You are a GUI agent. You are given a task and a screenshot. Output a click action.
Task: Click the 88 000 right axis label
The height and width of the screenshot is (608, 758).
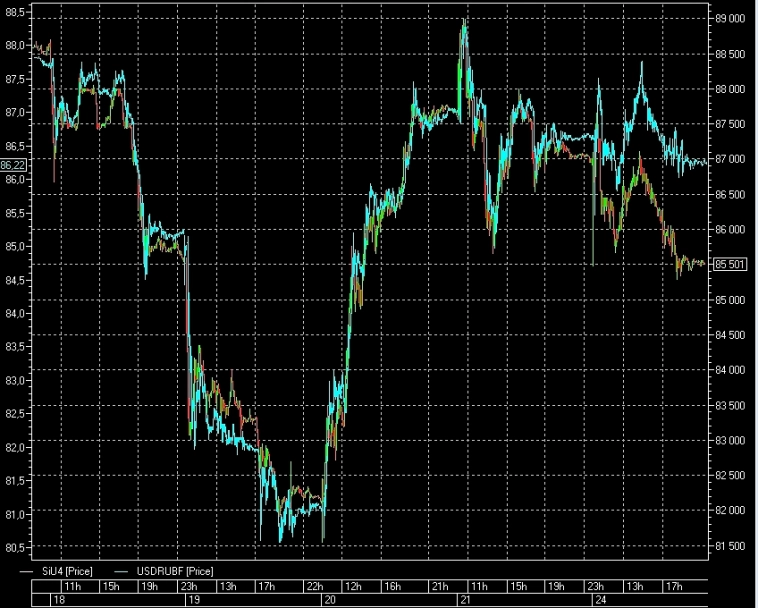pyautogui.click(x=730, y=89)
